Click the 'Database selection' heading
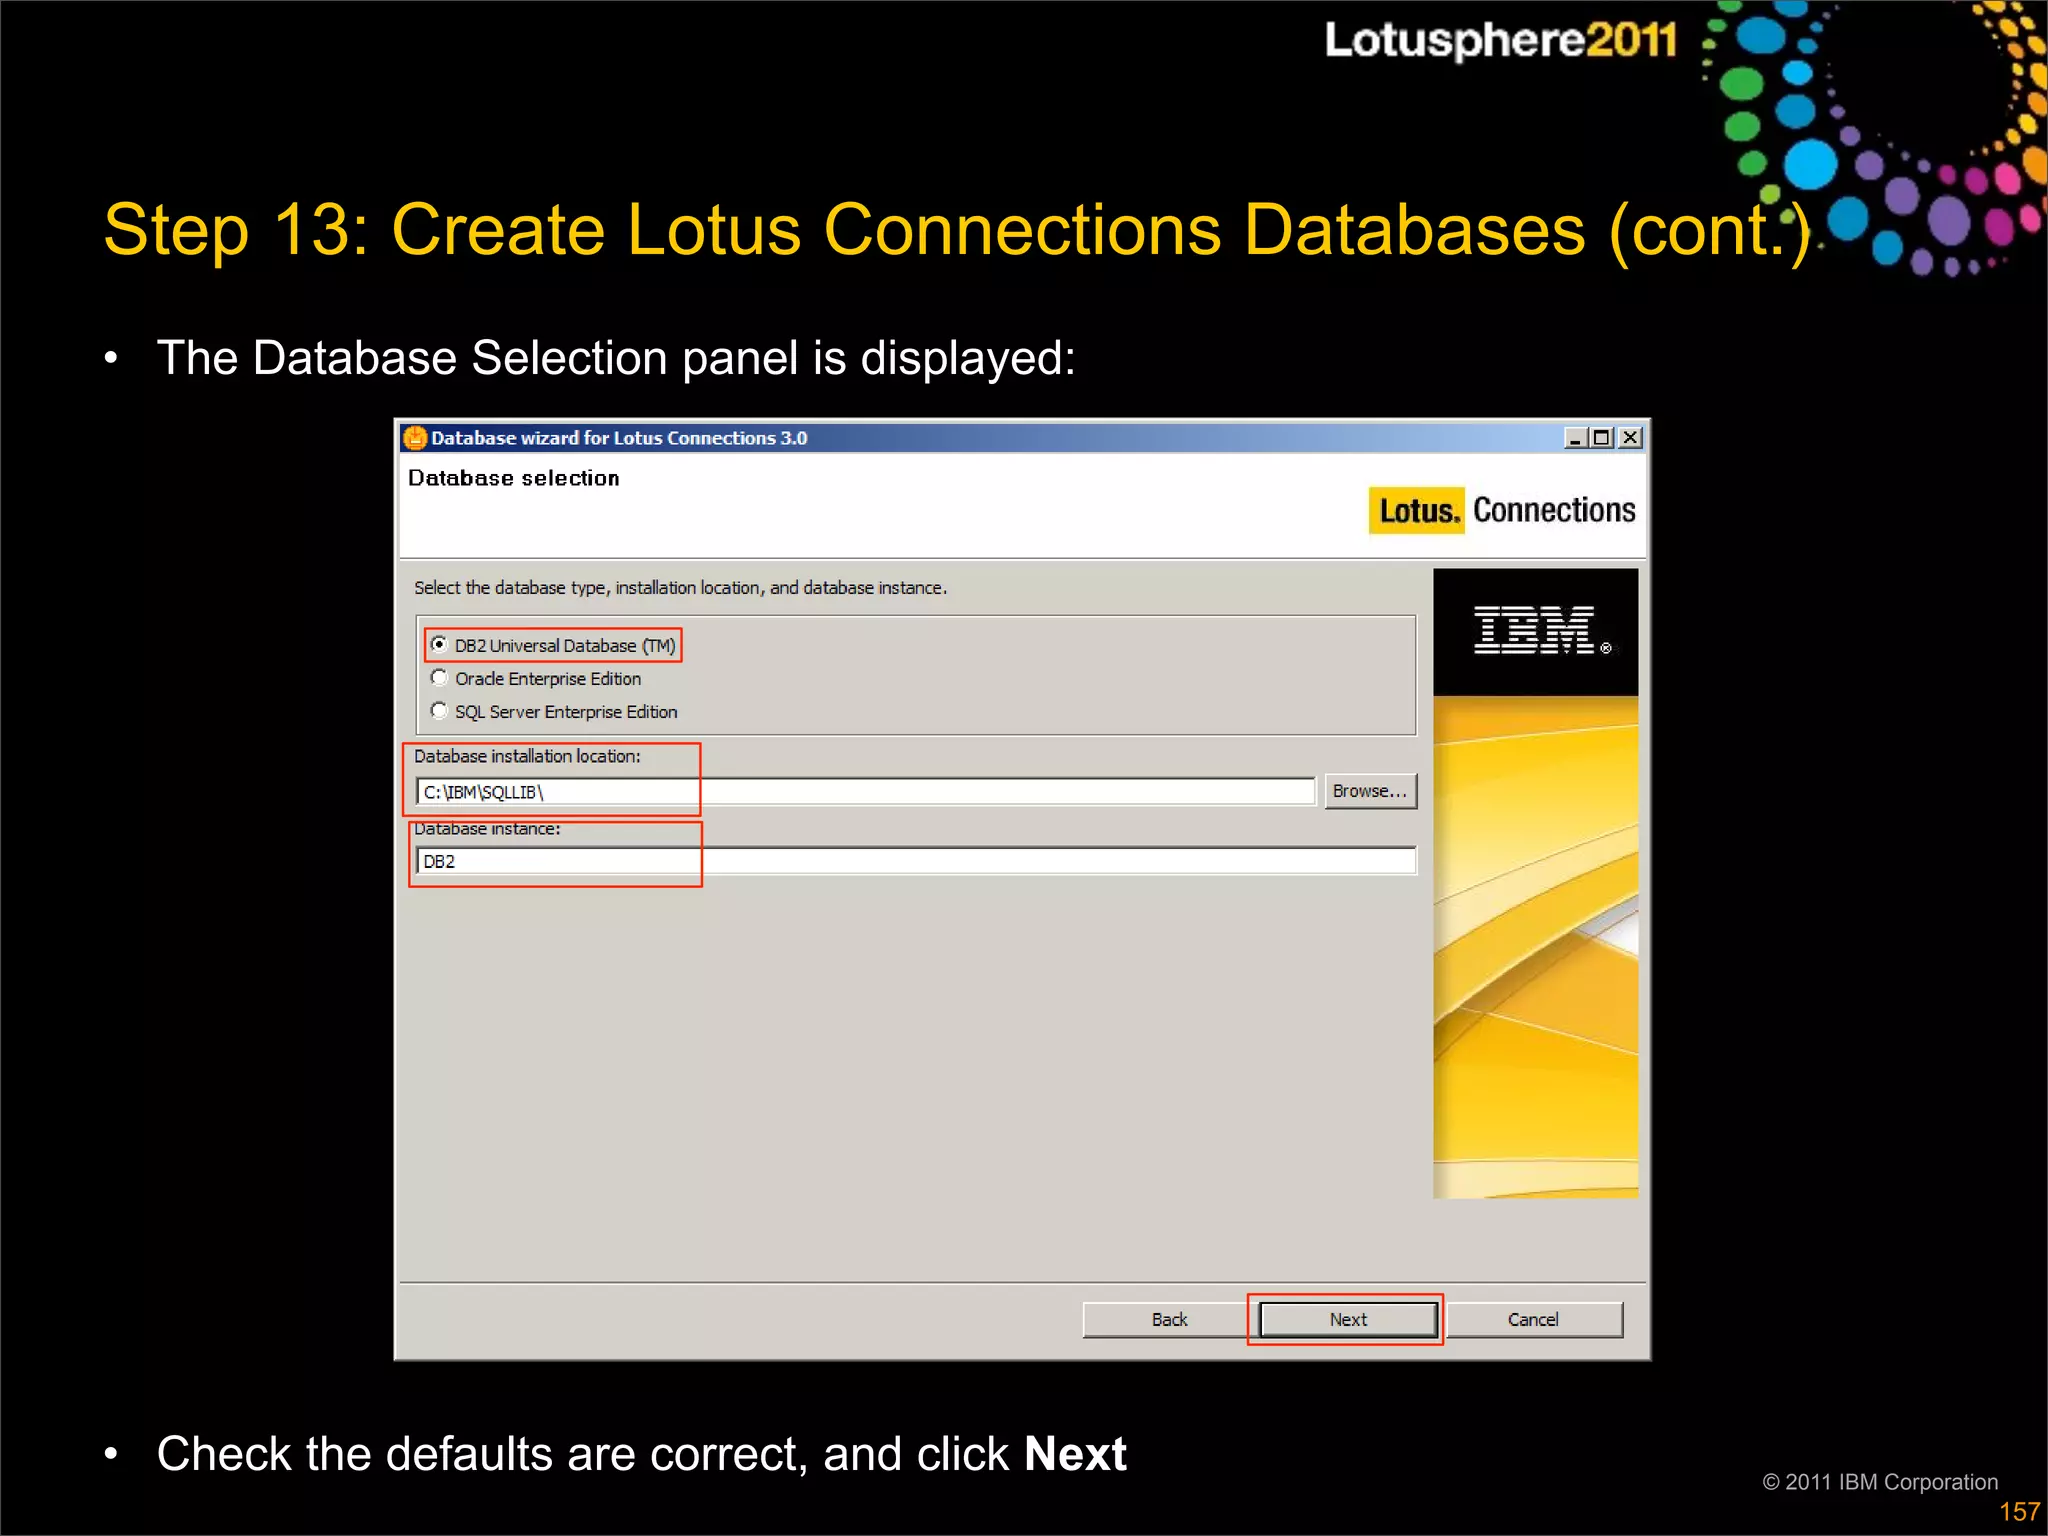This screenshot has width=2048, height=1536. click(514, 478)
